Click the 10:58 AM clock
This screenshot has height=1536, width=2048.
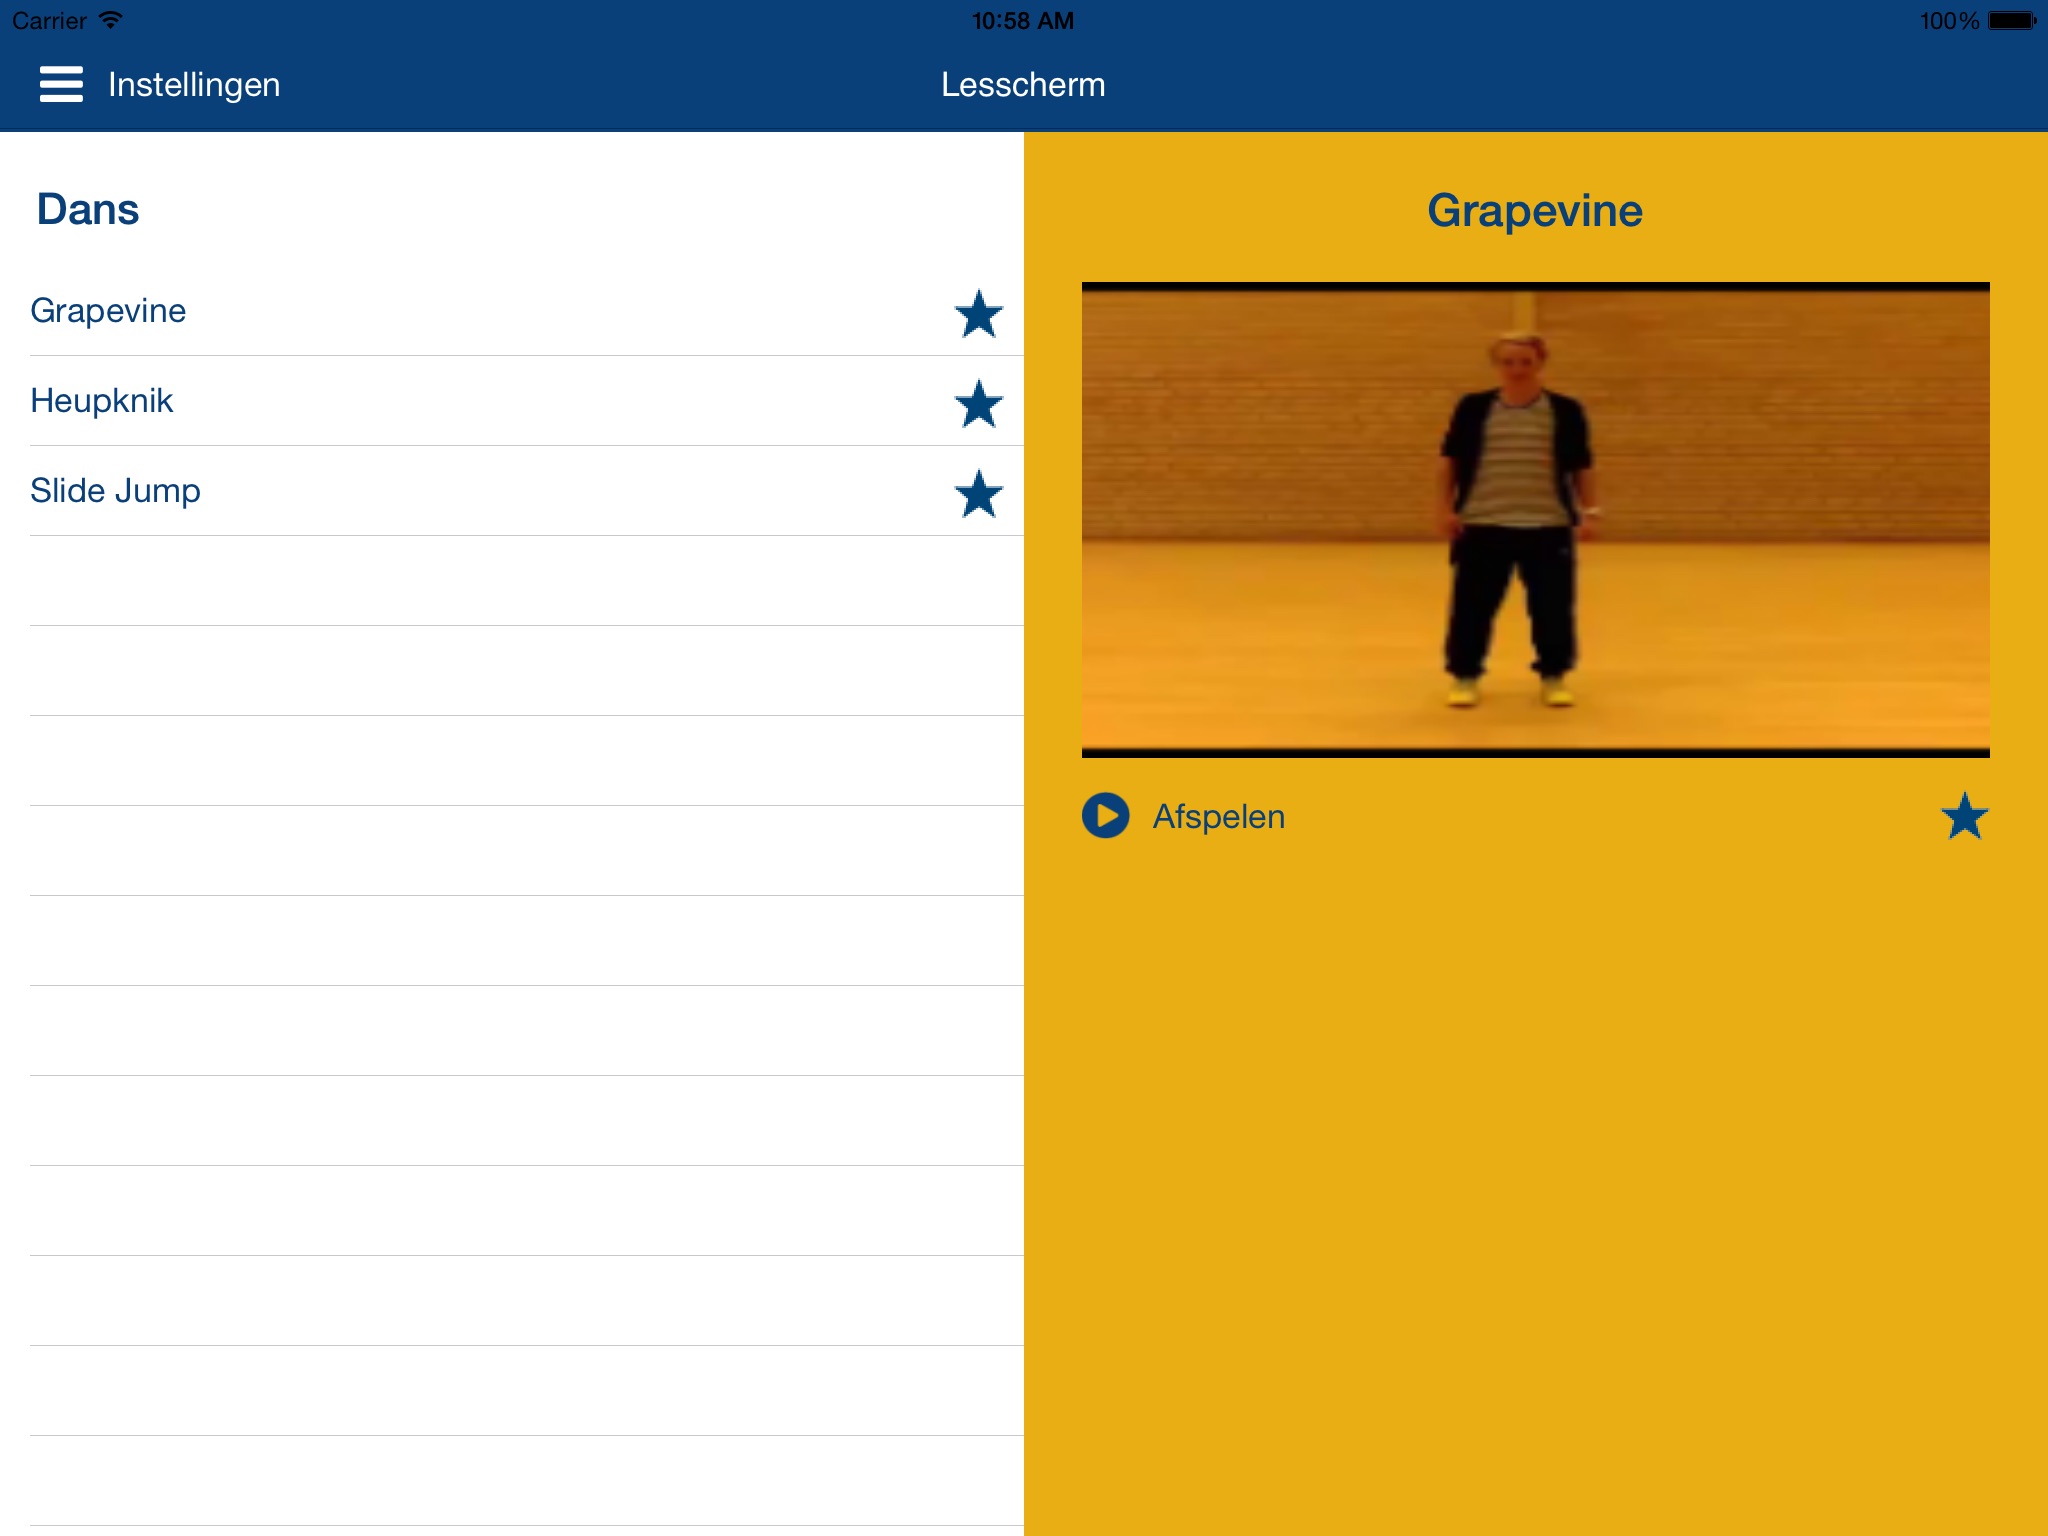click(x=1023, y=21)
